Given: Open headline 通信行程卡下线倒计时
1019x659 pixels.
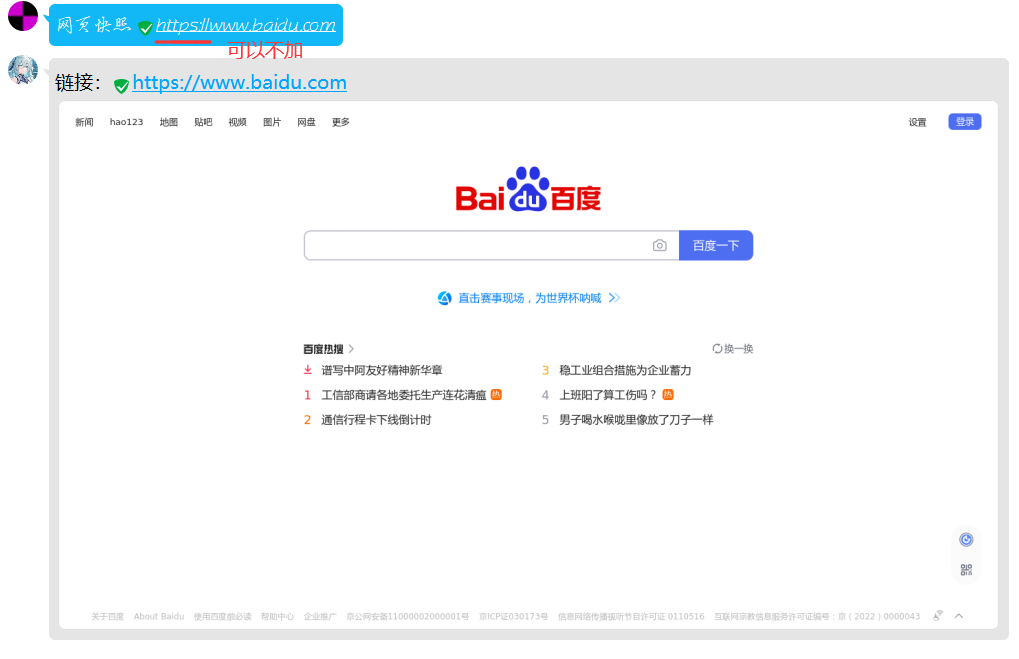Looking at the screenshot, I should (x=376, y=420).
